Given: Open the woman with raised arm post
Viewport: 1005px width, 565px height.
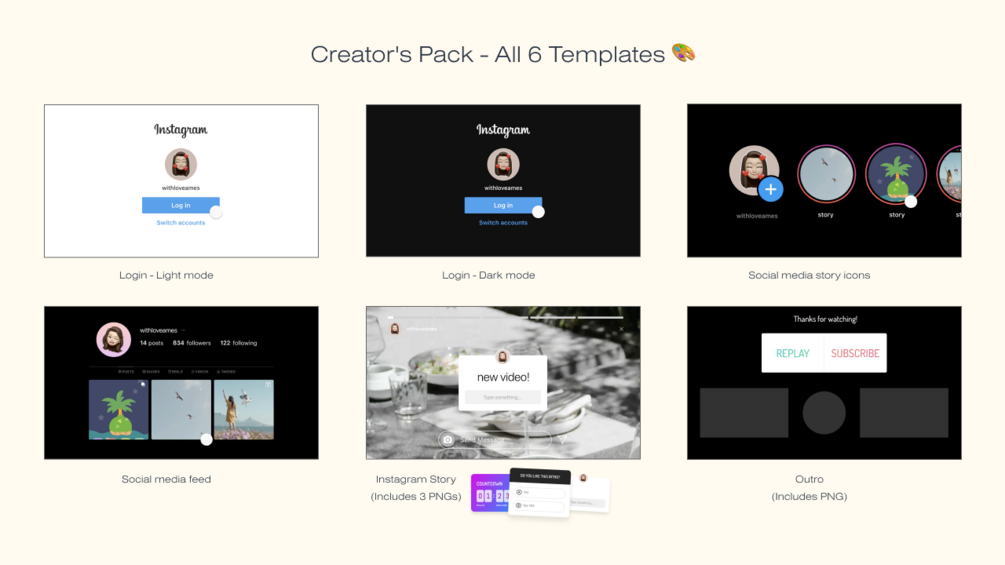Looking at the screenshot, I should tap(244, 409).
